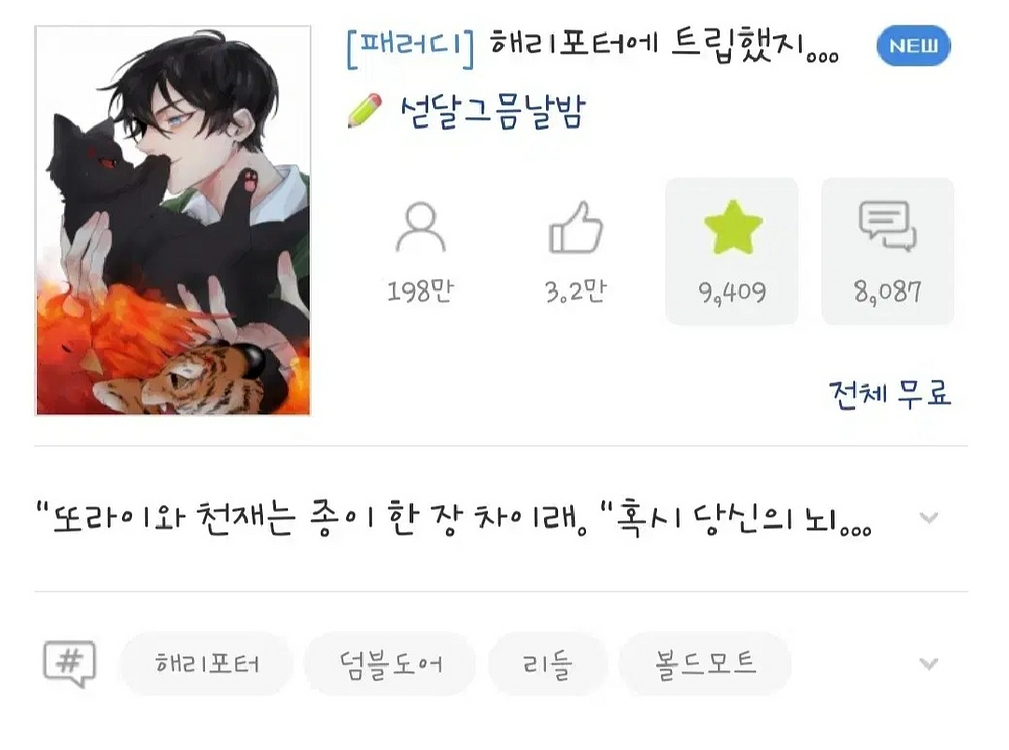The width and height of the screenshot is (1009, 750).
Task: Open the novel cover thumbnail
Action: (172, 221)
